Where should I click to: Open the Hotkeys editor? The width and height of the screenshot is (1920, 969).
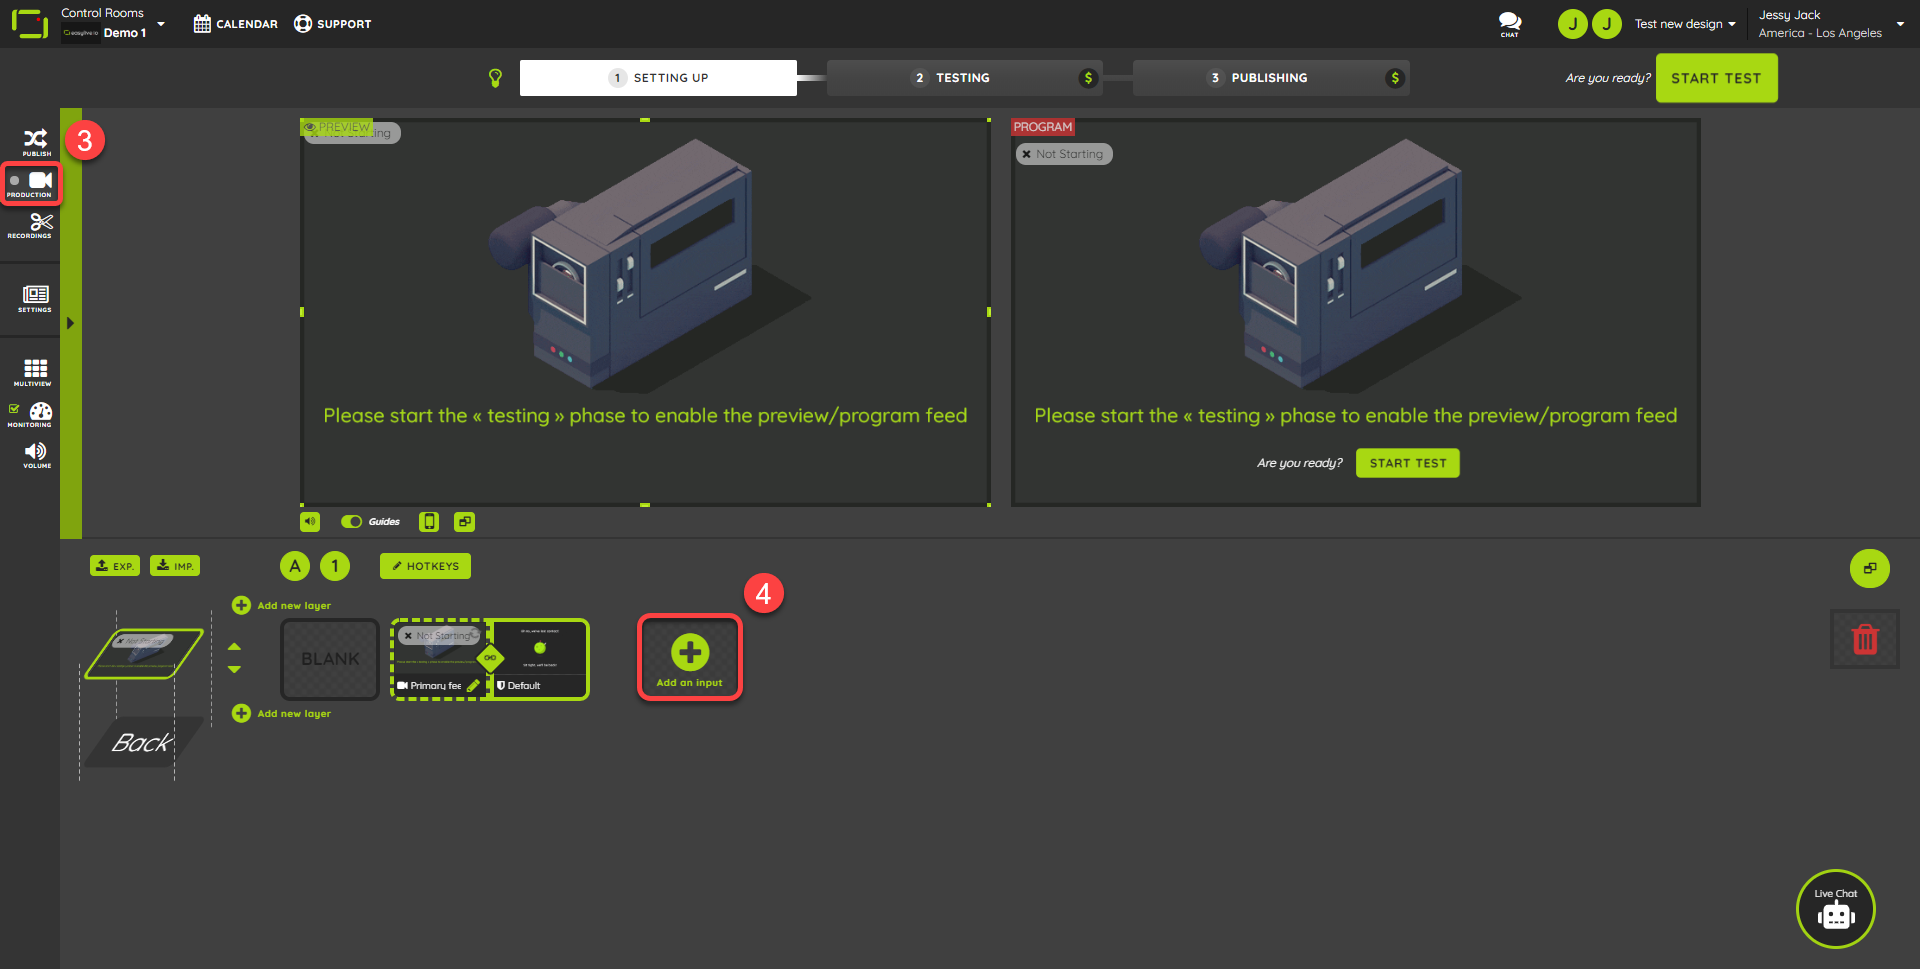(425, 566)
